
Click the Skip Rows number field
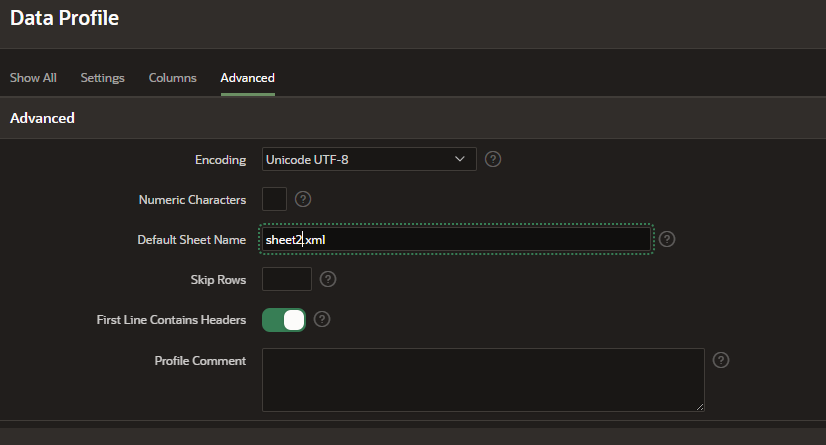coord(287,279)
